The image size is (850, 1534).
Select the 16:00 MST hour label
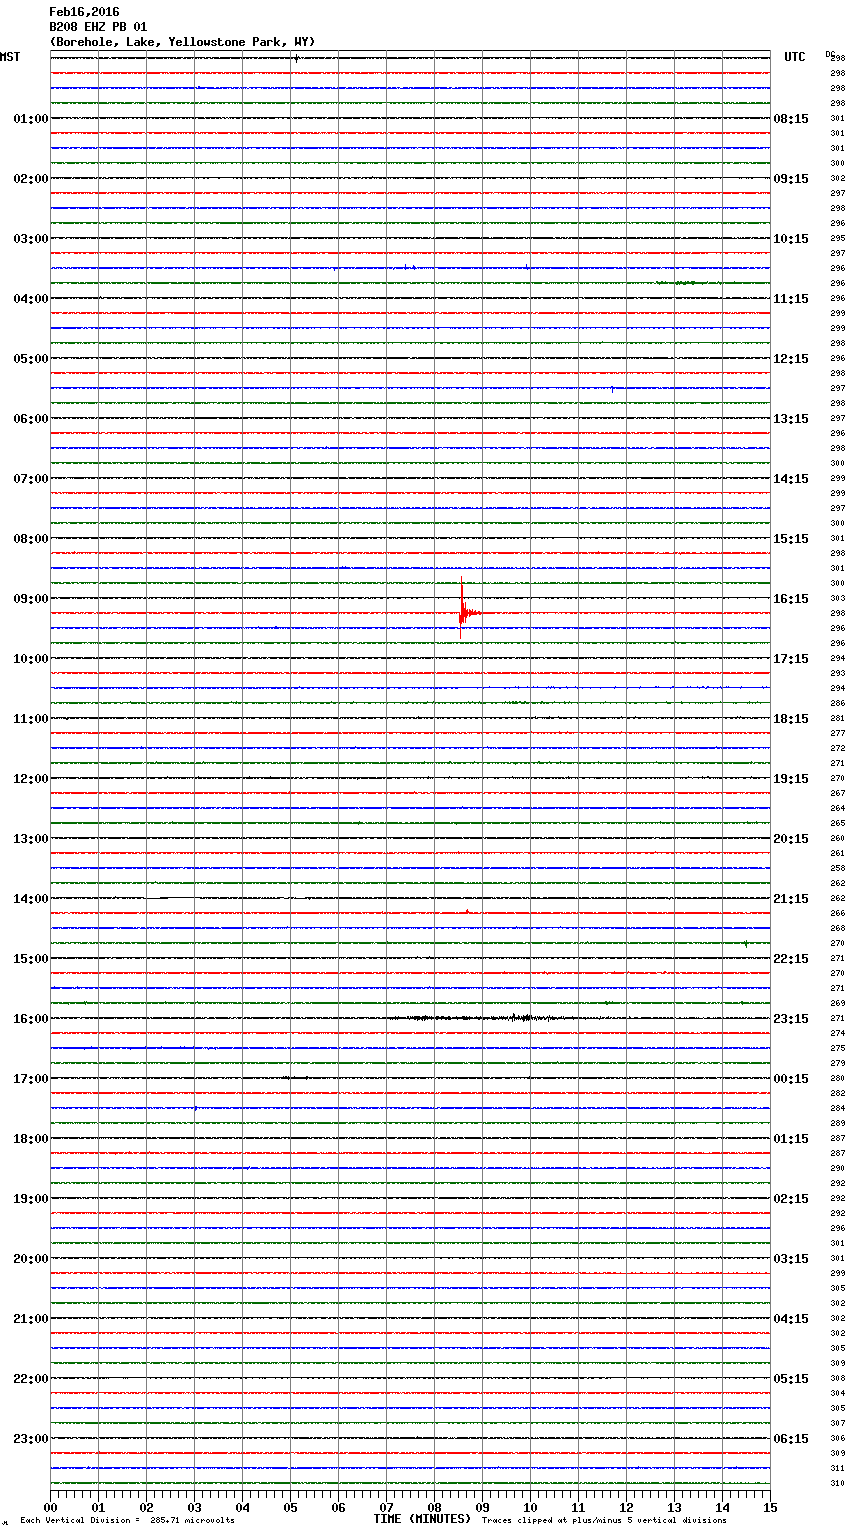click(x=31, y=1019)
